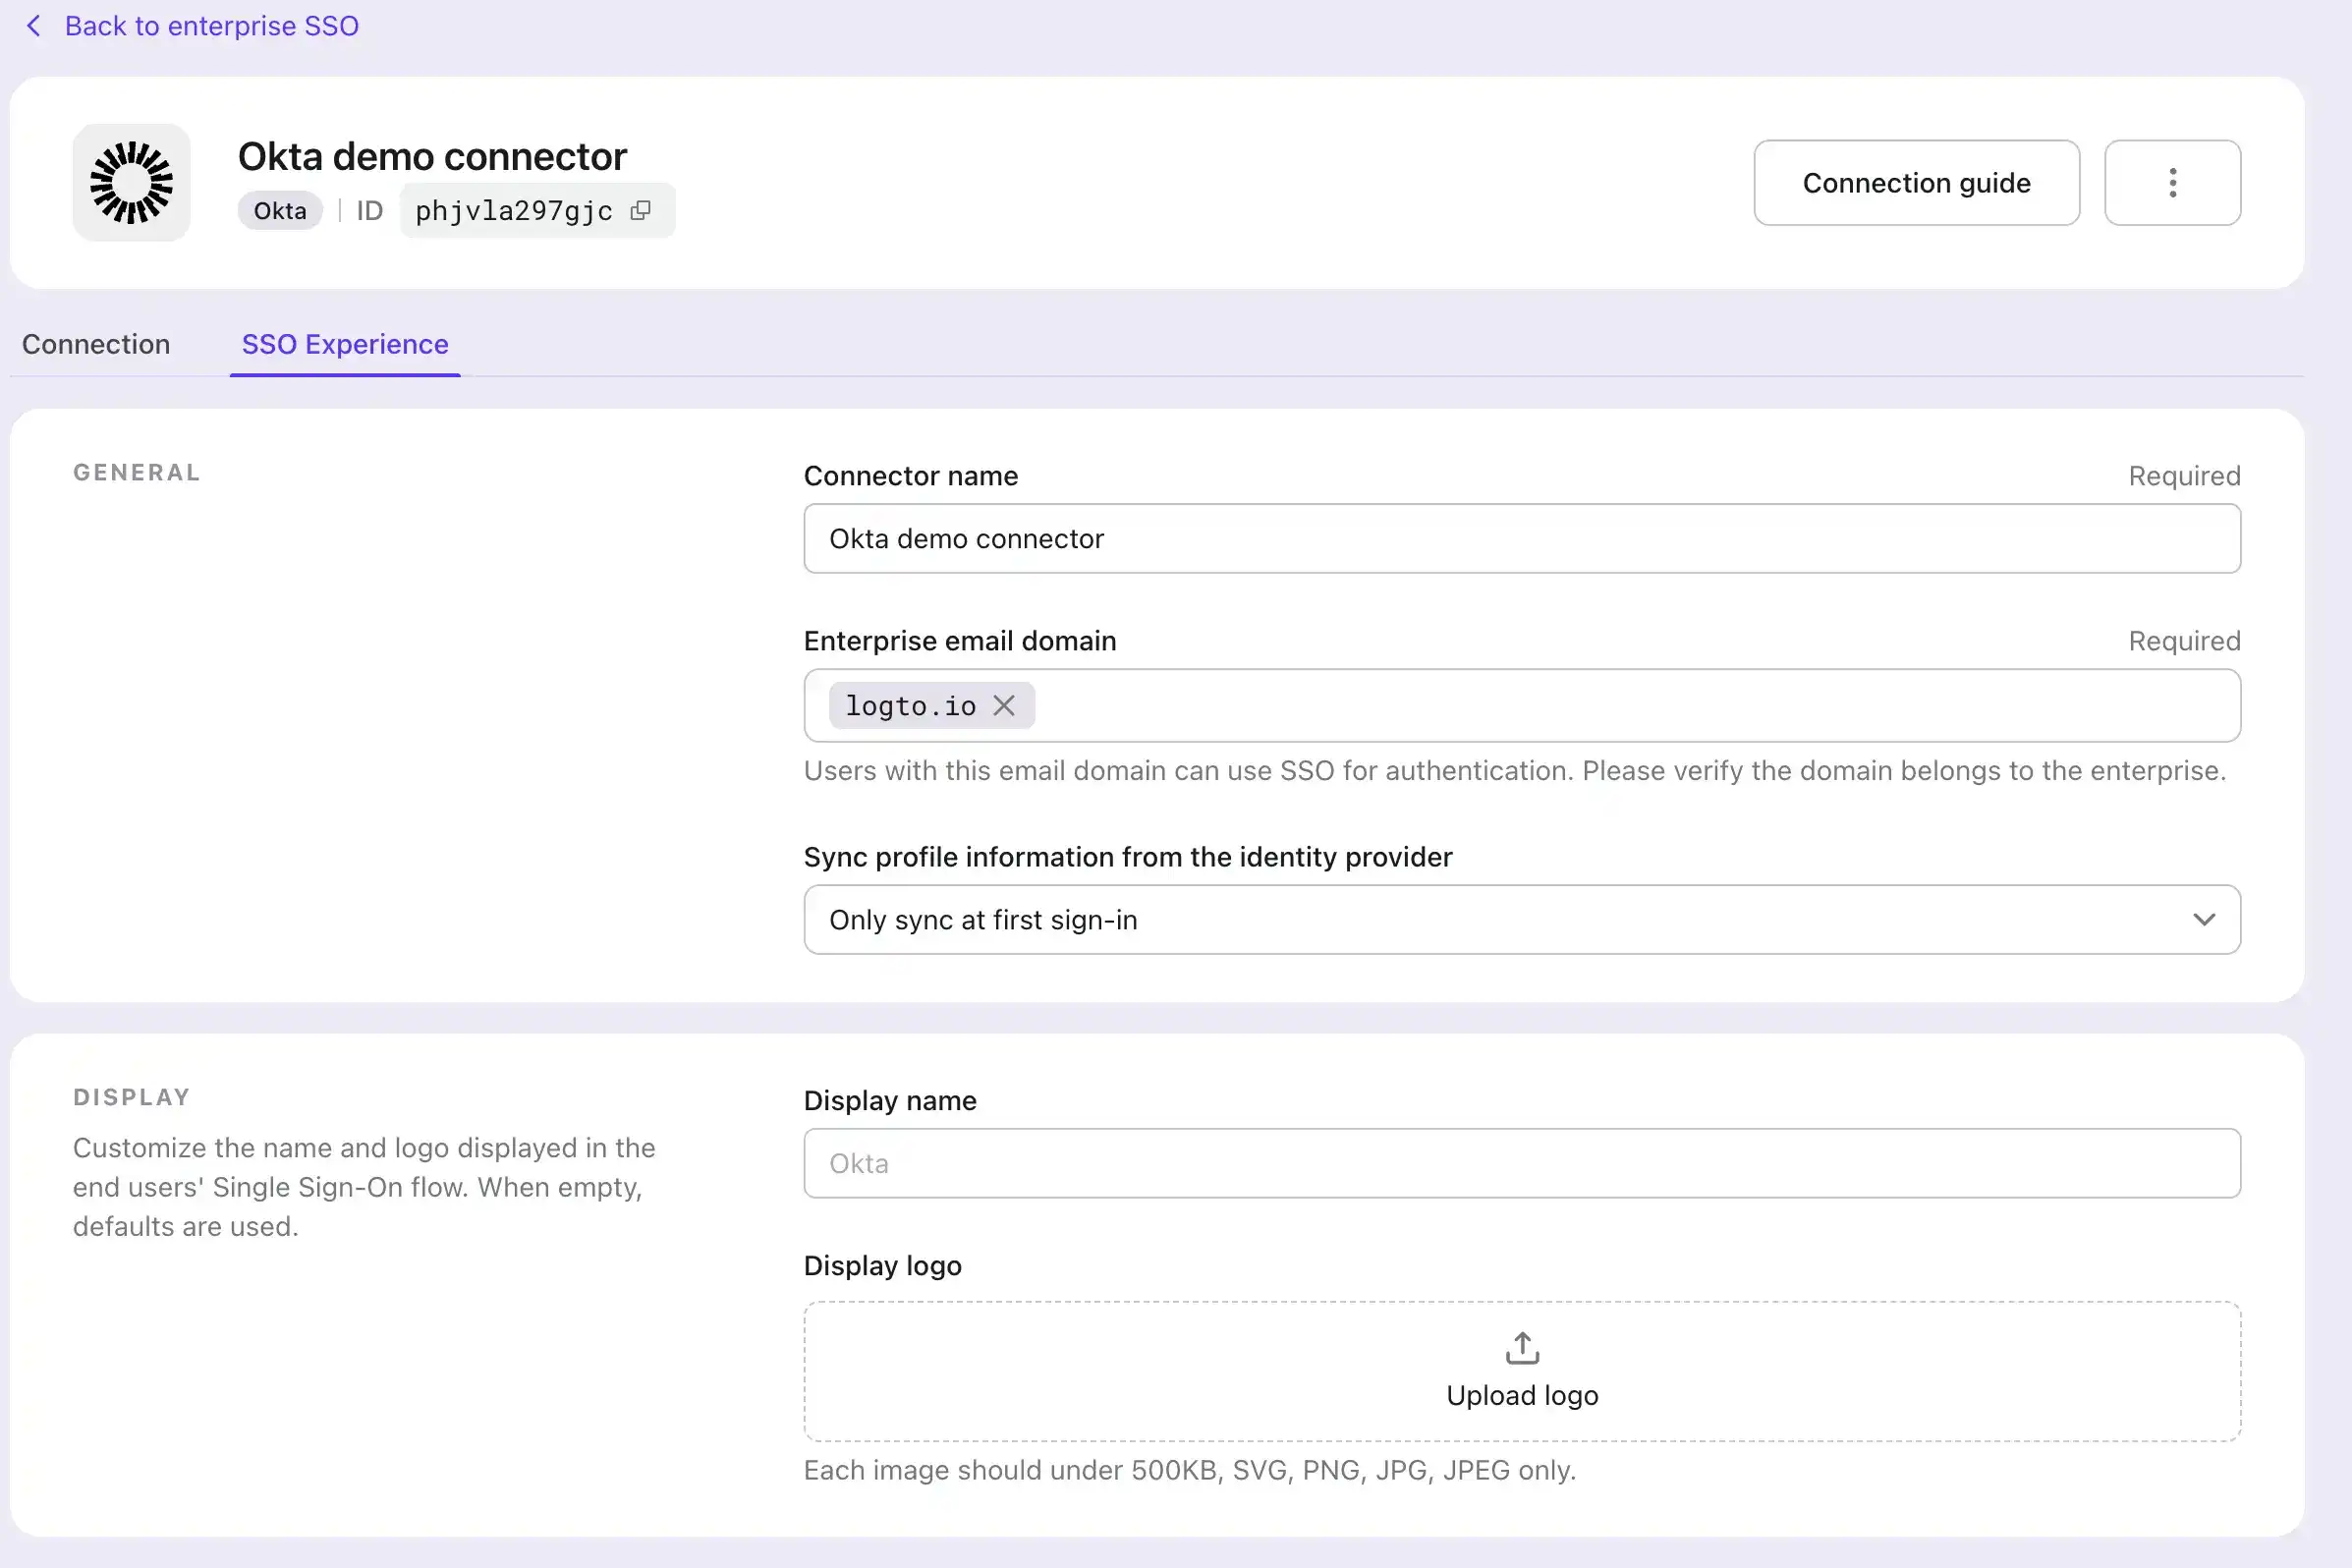The image size is (2352, 1568).
Task: Click into the Display name field
Action: point(1521,1163)
